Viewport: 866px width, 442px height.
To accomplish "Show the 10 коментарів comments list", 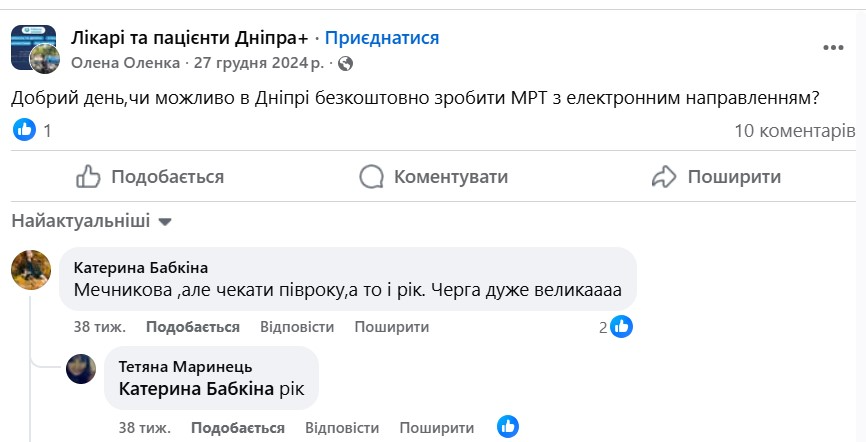I will [794, 130].
